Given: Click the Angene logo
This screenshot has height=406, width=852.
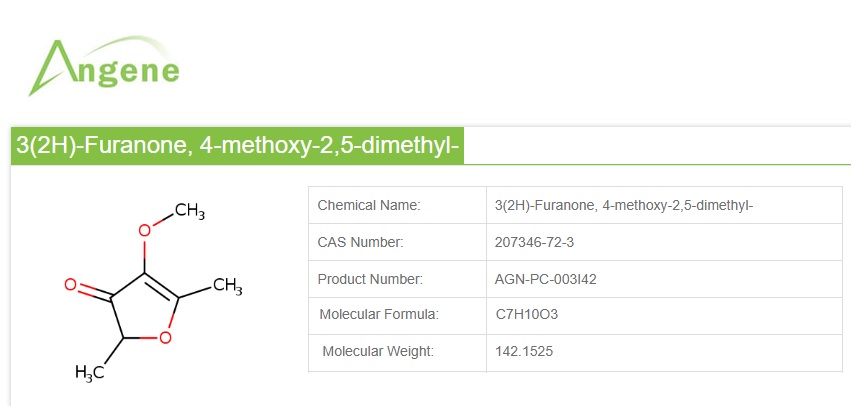Looking at the screenshot, I should 104,66.
